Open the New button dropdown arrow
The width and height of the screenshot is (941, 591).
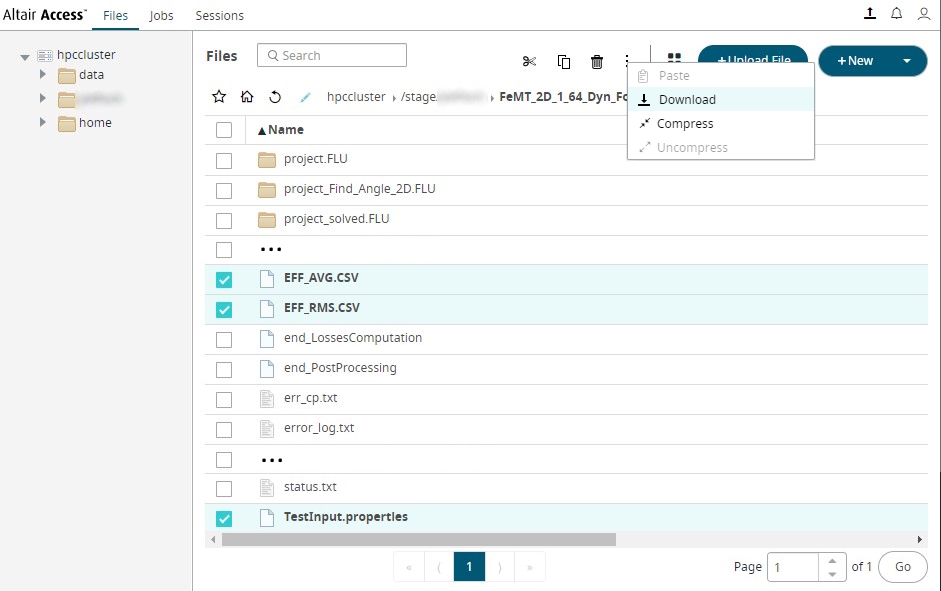coord(907,61)
